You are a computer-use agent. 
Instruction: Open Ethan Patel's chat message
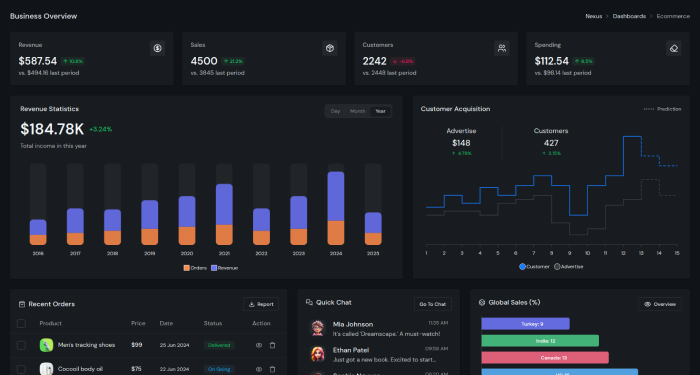(384, 360)
